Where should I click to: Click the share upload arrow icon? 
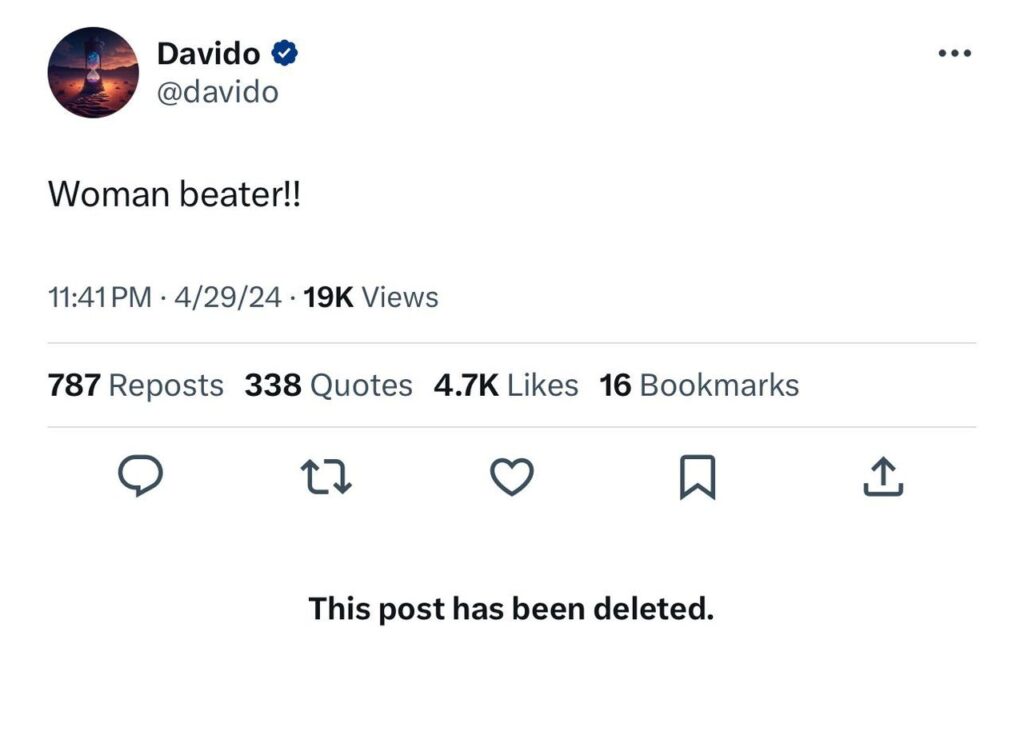(x=883, y=480)
